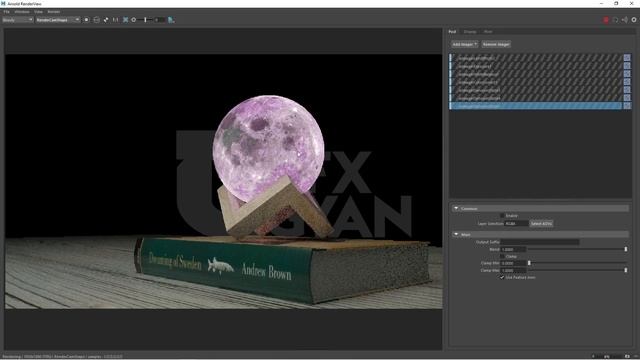Click the rendered moon image in viewport
This screenshot has width=640, height=360.
(x=268, y=149)
